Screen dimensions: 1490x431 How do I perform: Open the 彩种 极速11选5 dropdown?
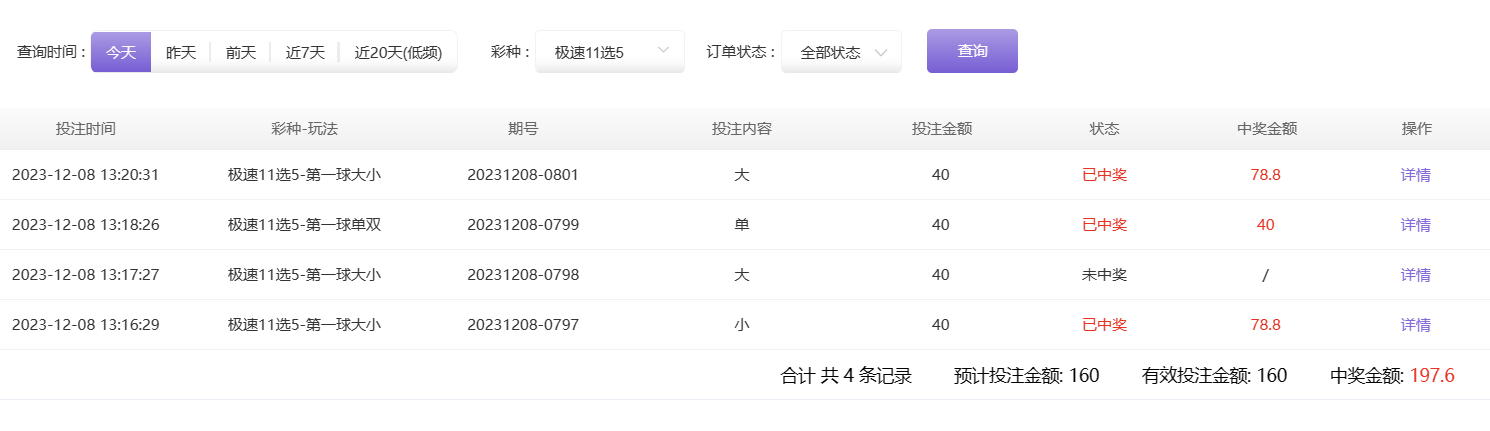(x=598, y=52)
